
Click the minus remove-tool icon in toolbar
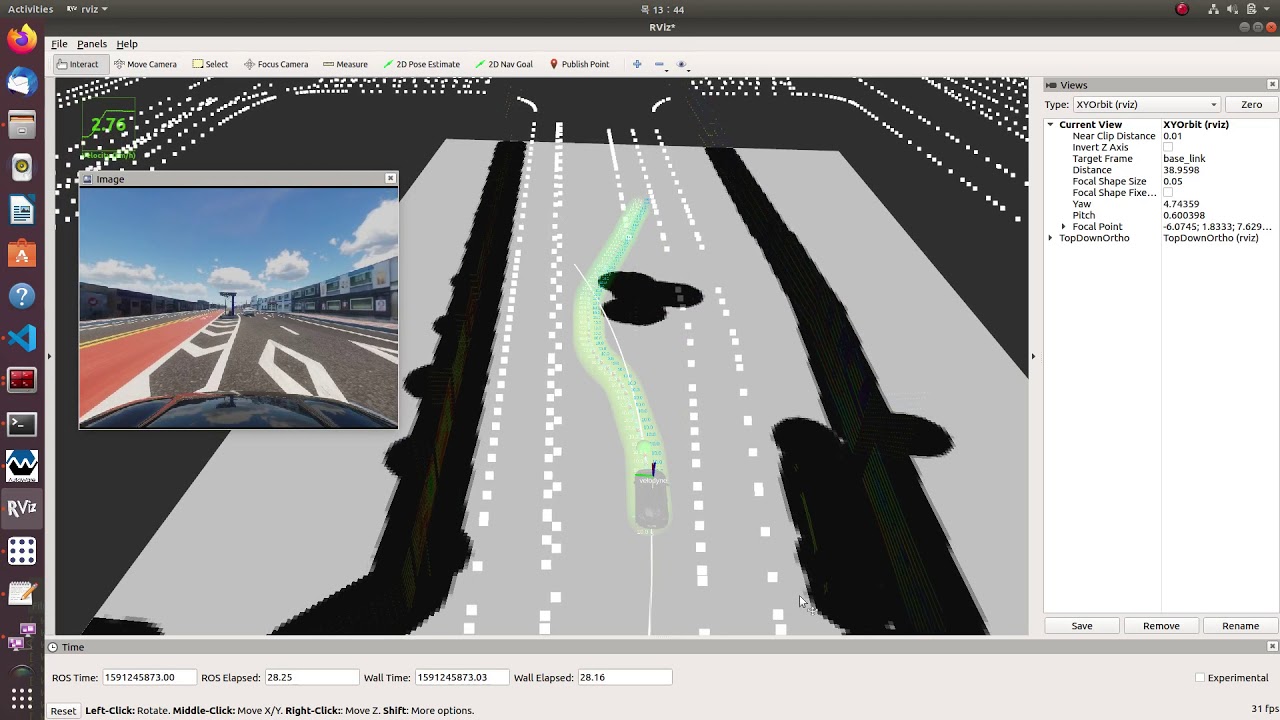coord(659,64)
